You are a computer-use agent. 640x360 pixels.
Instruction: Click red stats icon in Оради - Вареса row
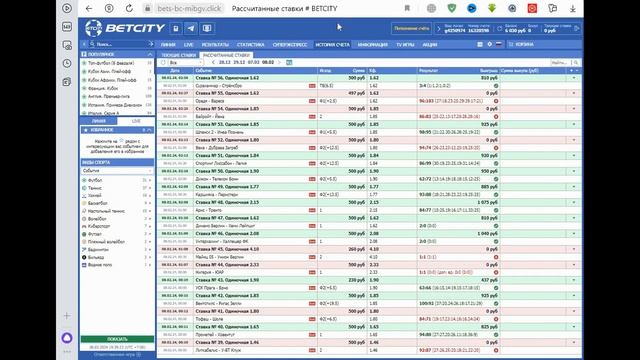312,101
